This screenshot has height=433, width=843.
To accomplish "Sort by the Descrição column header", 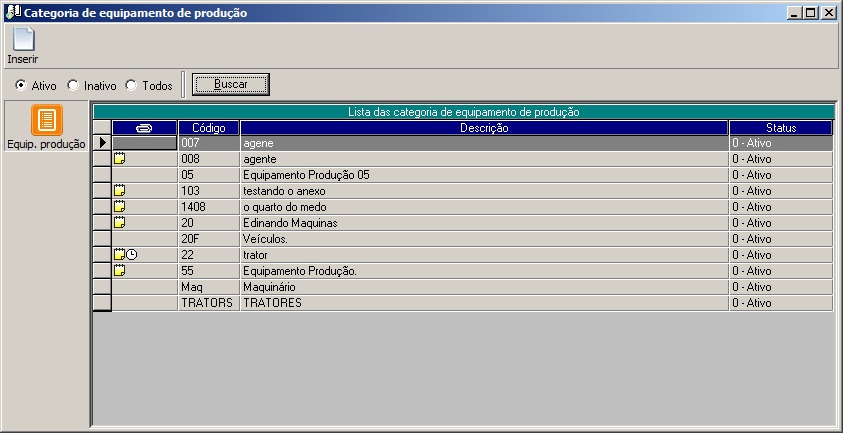I will [484, 128].
